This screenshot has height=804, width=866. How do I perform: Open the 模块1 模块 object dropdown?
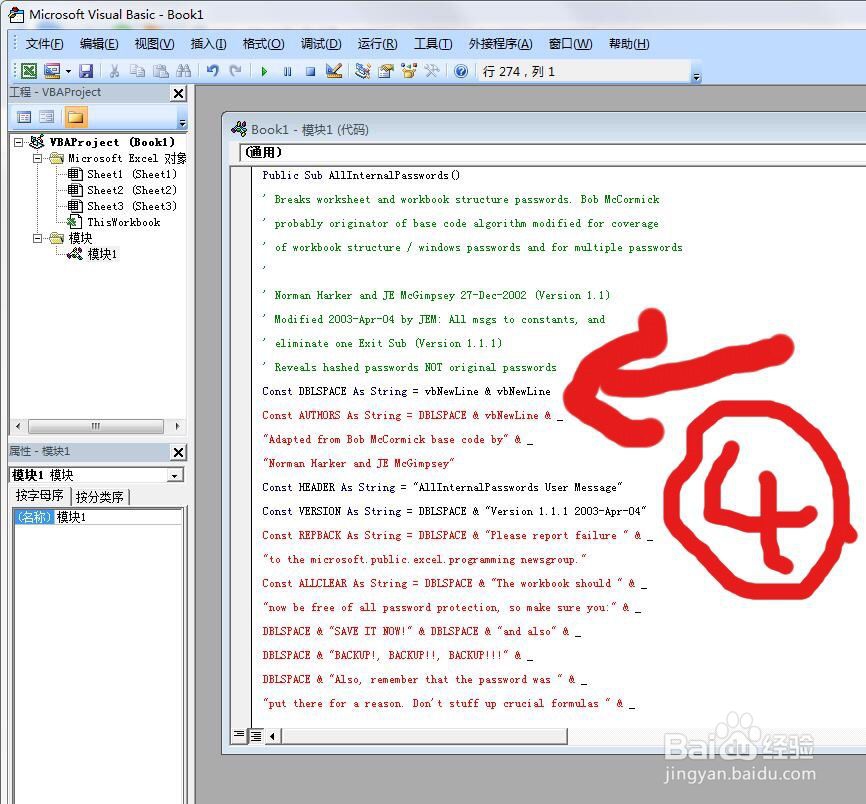(175, 475)
